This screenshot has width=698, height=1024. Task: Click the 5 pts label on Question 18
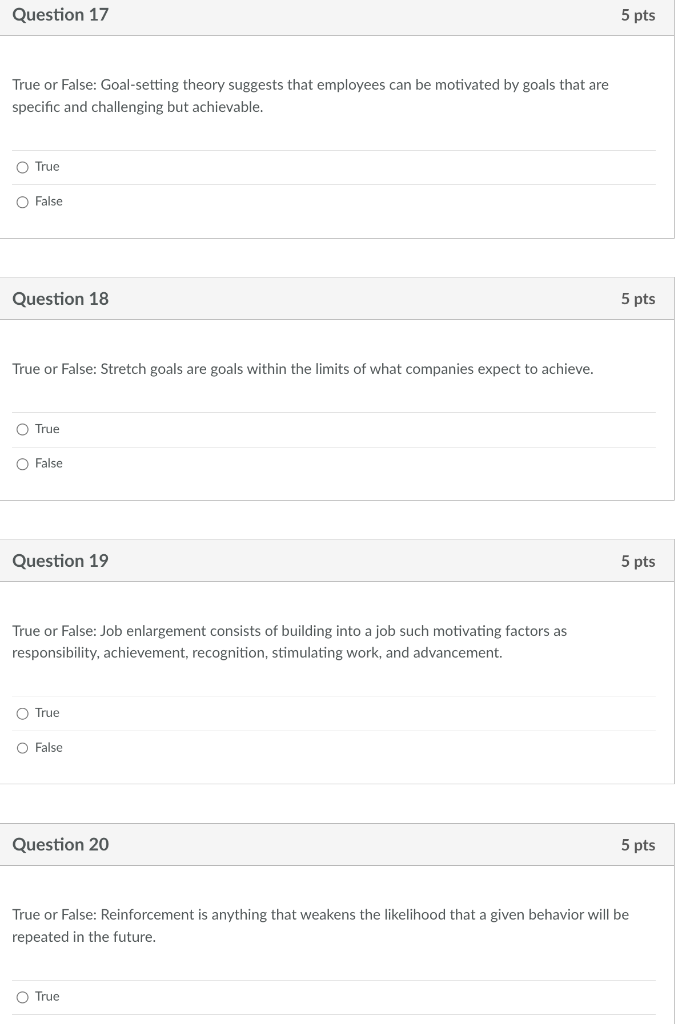(638, 299)
